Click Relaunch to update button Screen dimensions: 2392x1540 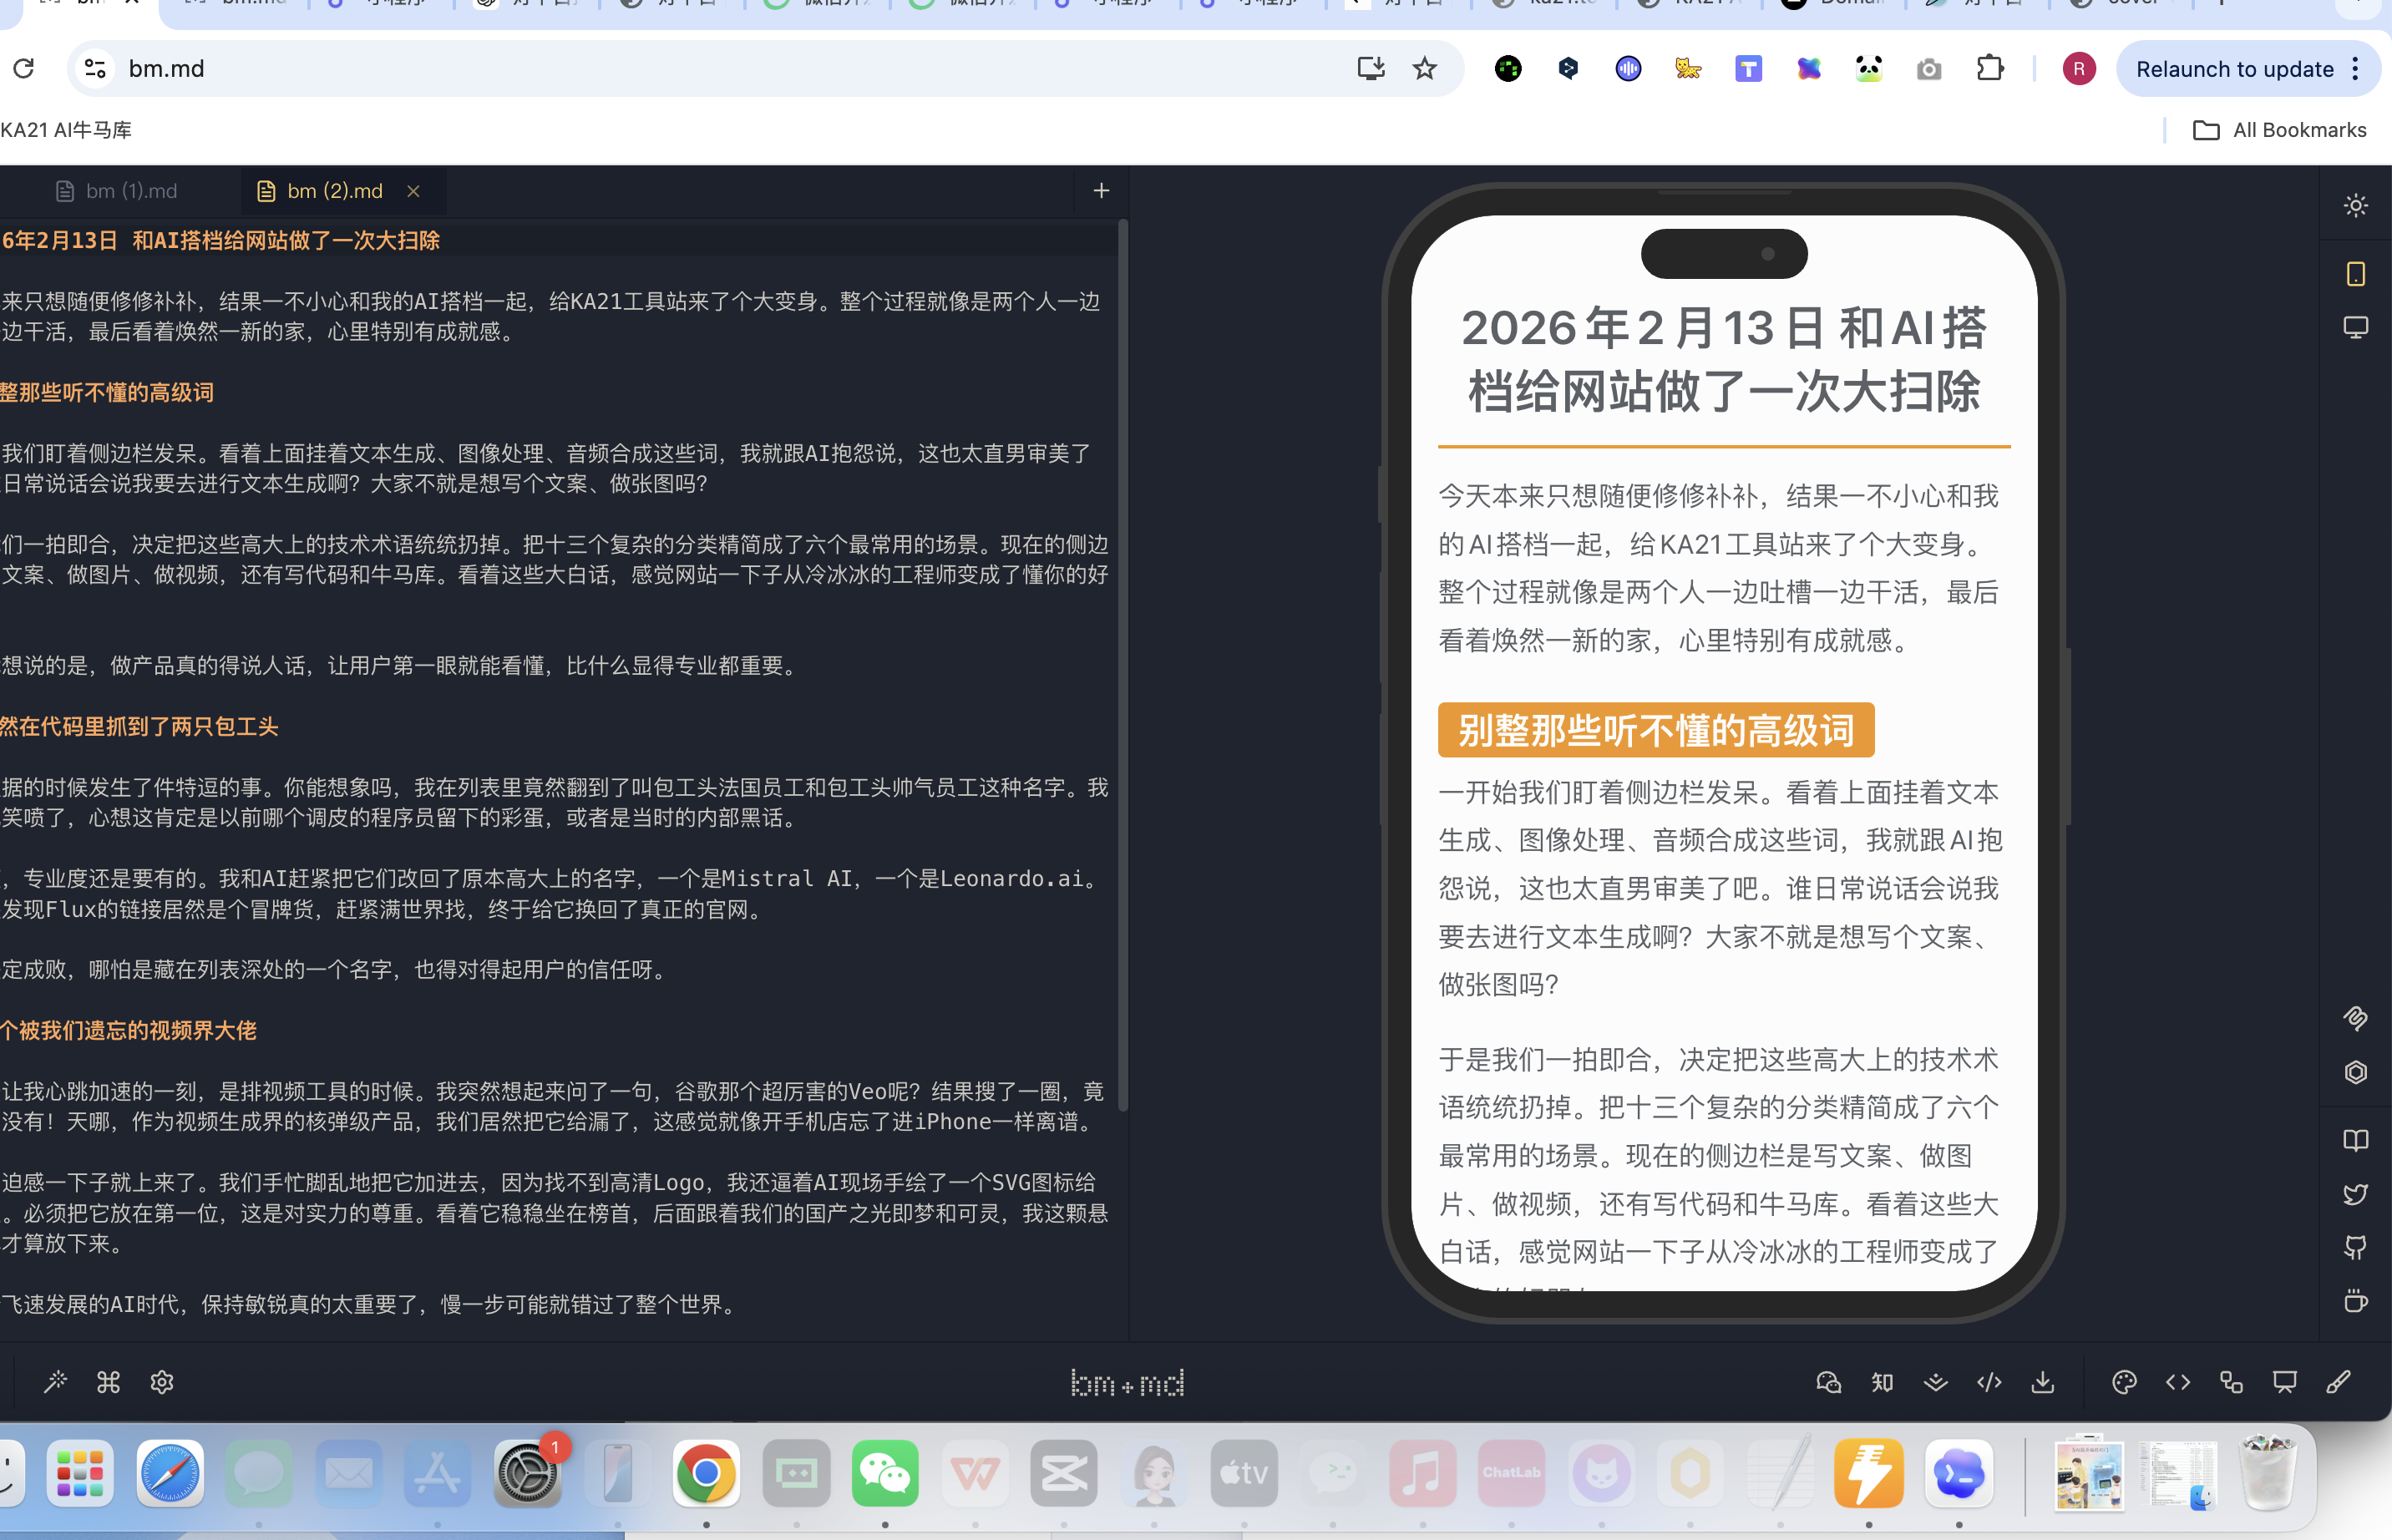click(x=2234, y=69)
